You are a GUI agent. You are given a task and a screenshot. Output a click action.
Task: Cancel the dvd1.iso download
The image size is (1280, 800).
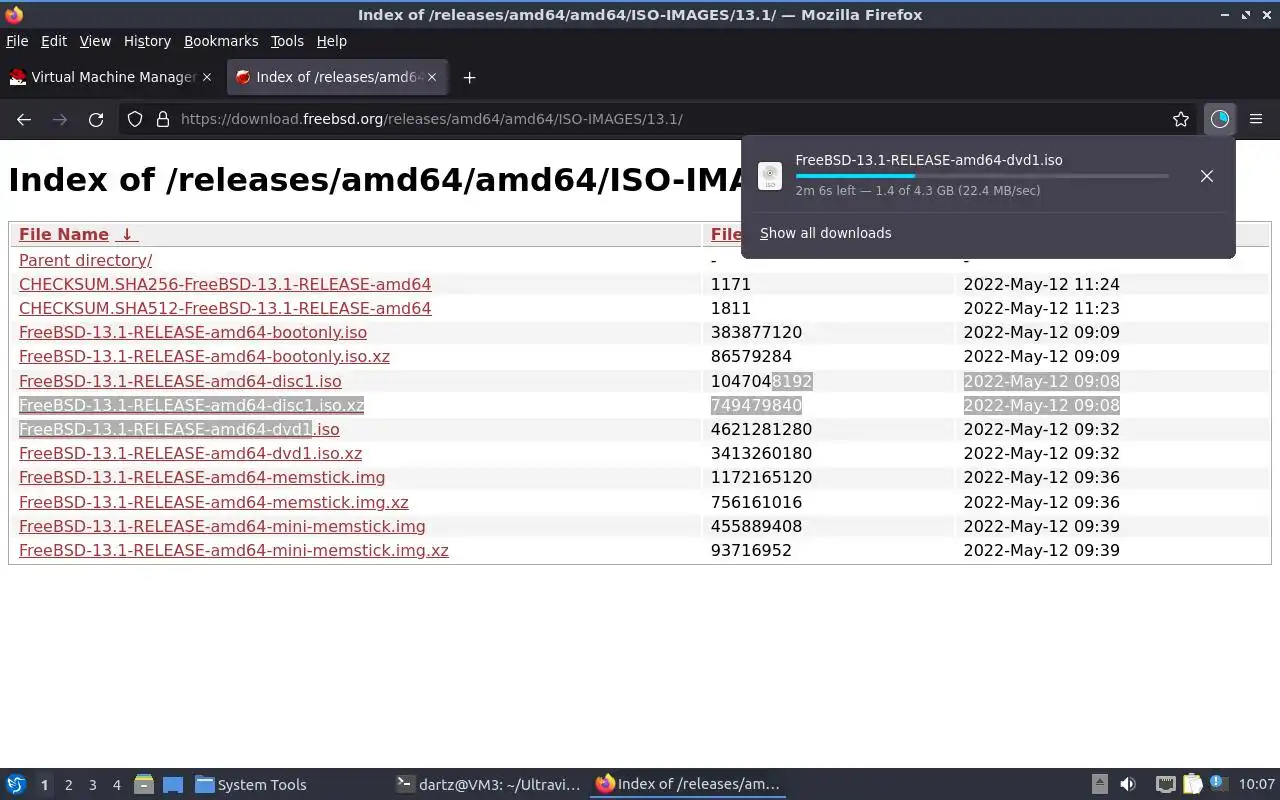(1207, 176)
